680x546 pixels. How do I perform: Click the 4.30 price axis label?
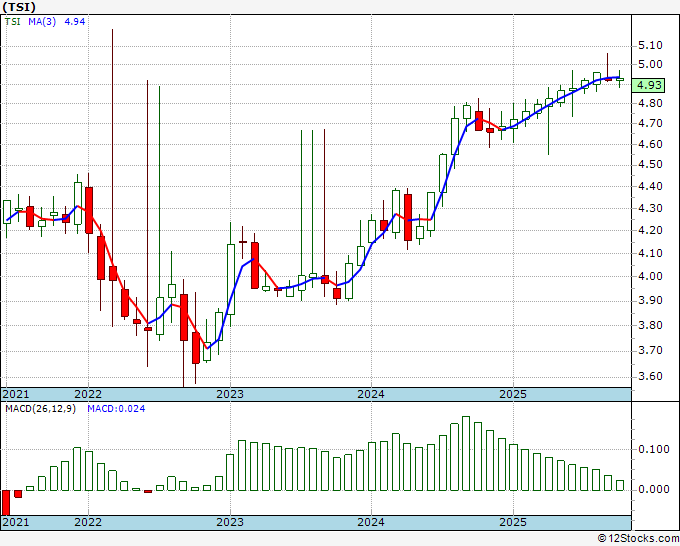650,209
